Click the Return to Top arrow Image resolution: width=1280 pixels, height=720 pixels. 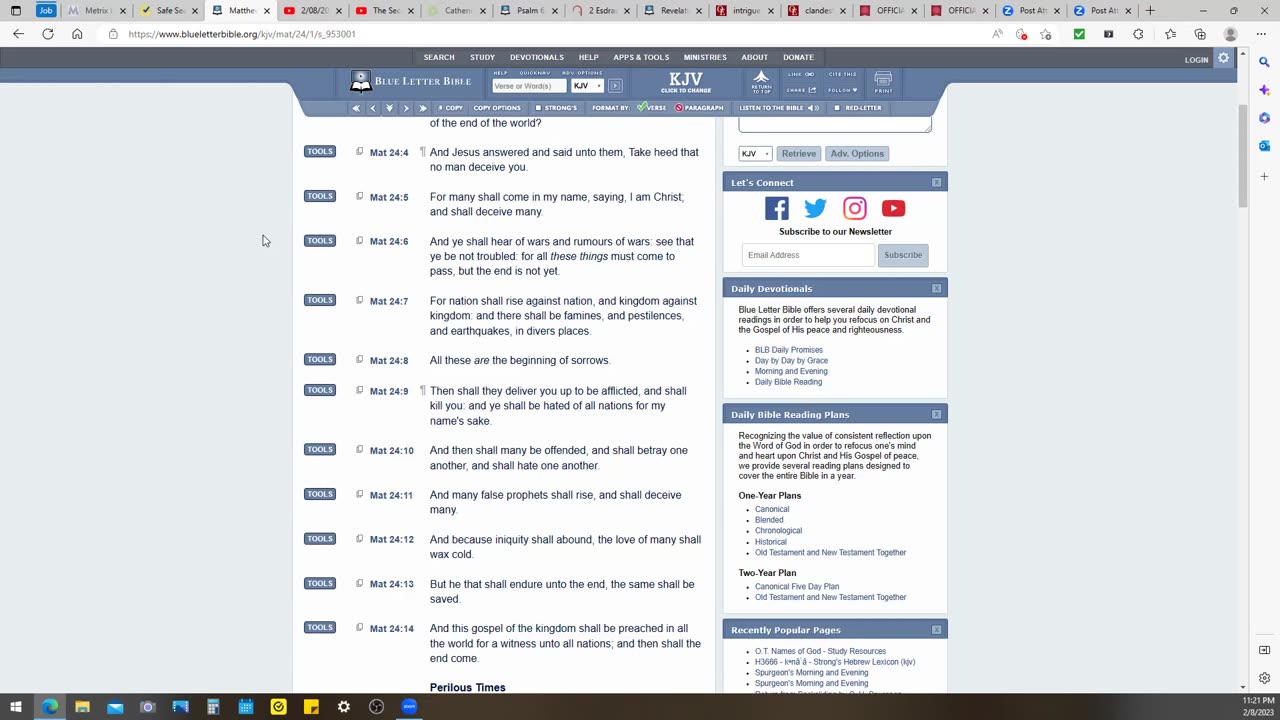[x=761, y=82]
